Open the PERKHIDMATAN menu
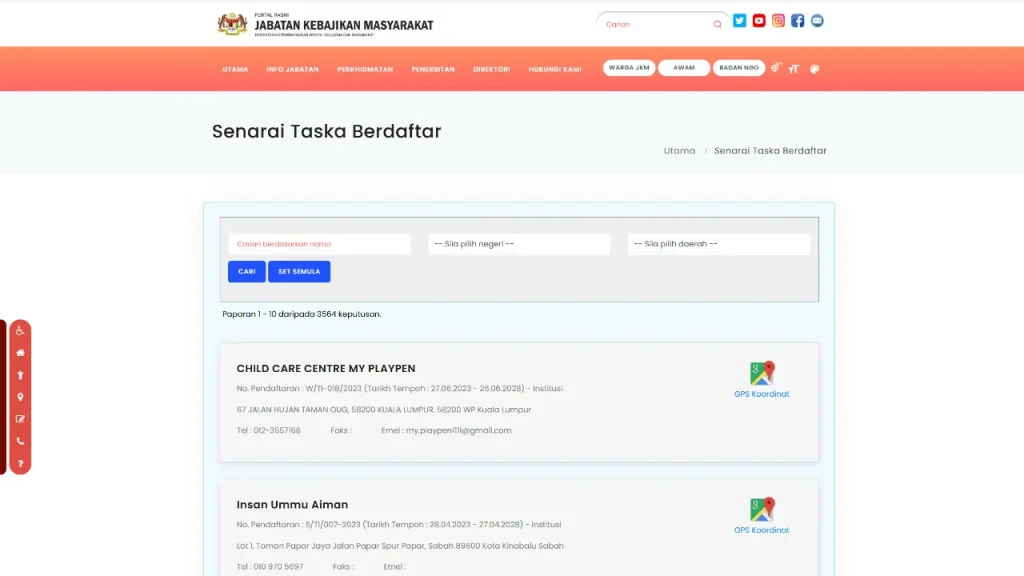The height and width of the screenshot is (576, 1024). (365, 69)
